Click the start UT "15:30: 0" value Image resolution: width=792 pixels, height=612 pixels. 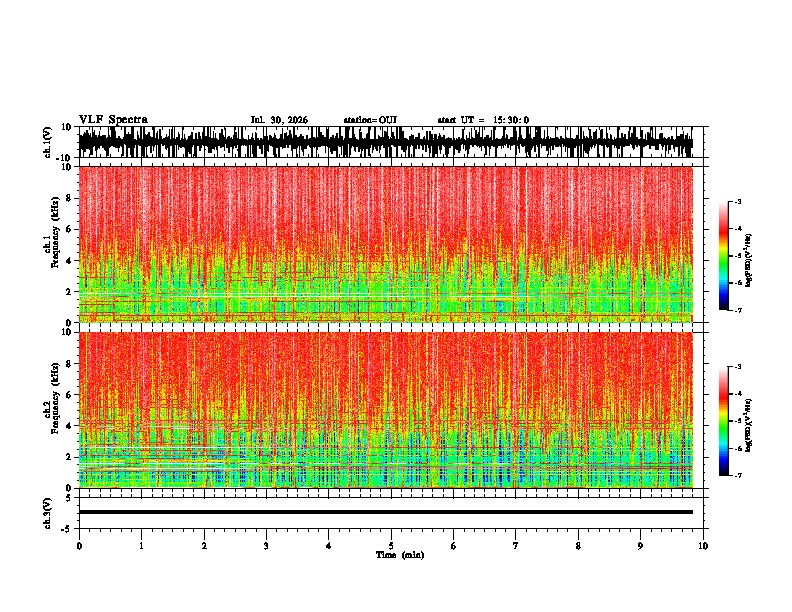[511, 120]
